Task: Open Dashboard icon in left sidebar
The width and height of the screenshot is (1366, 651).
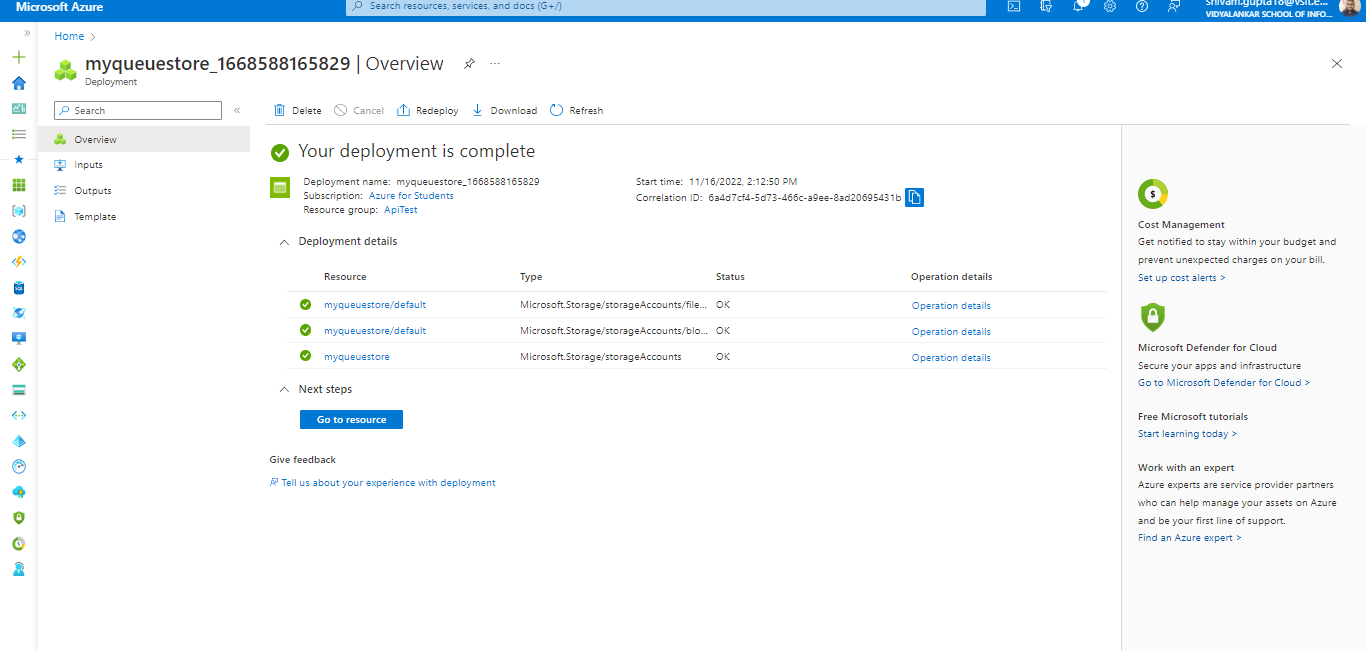Action: point(18,108)
